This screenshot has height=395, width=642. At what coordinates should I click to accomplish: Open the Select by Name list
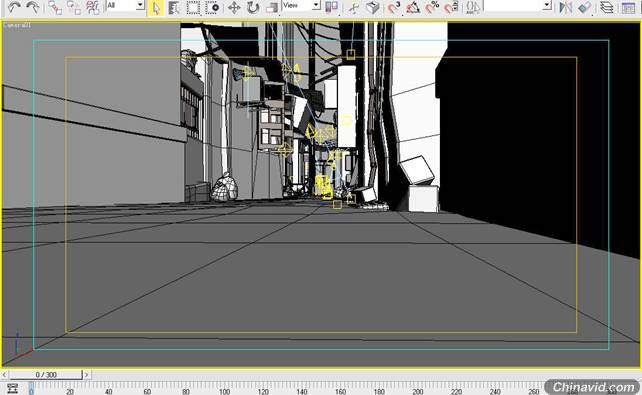(174, 7)
